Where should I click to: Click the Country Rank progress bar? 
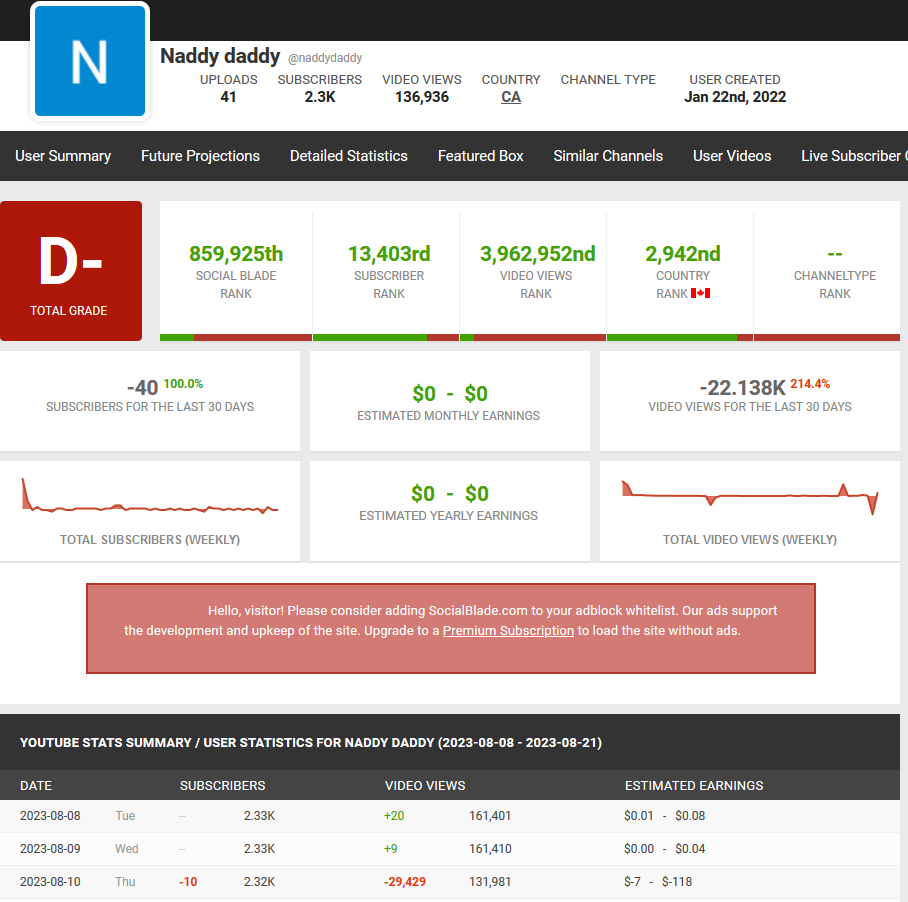pos(680,338)
